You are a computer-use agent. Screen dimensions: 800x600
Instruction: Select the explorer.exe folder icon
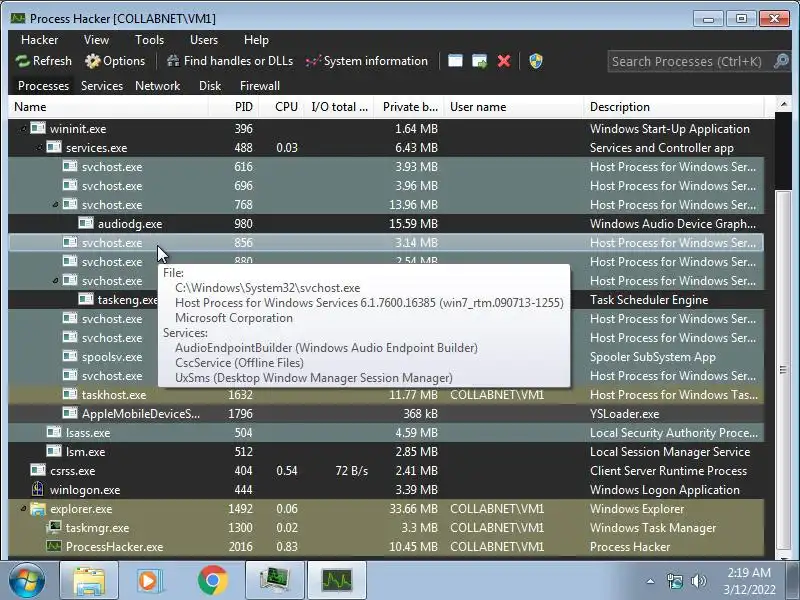(x=38, y=509)
